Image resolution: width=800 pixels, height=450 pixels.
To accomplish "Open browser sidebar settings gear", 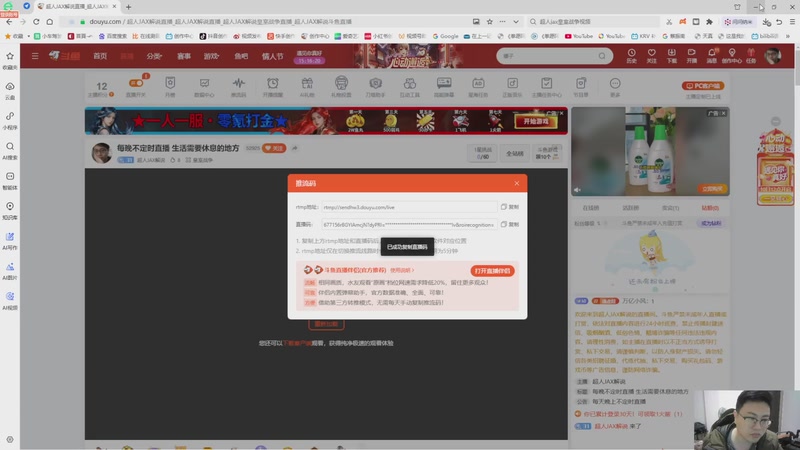I will tap(10, 439).
